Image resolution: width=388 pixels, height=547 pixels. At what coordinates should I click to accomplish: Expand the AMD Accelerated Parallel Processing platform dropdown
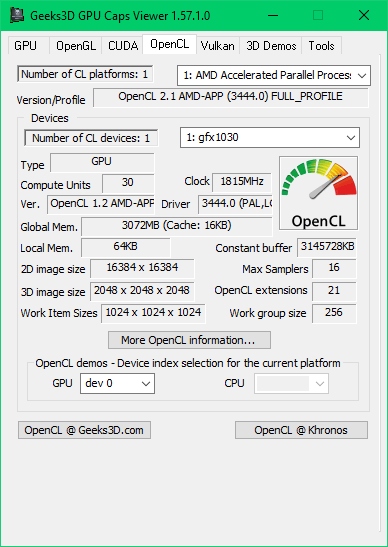click(x=274, y=75)
